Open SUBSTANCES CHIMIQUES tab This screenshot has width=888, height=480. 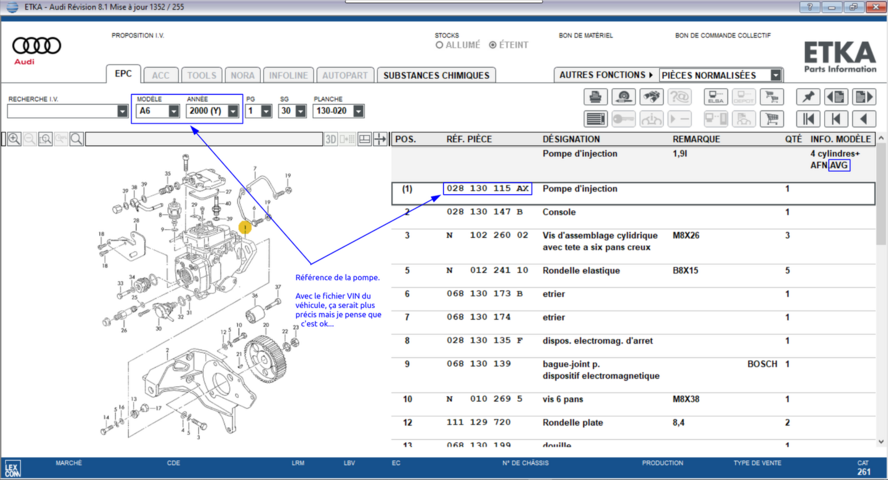(436, 75)
